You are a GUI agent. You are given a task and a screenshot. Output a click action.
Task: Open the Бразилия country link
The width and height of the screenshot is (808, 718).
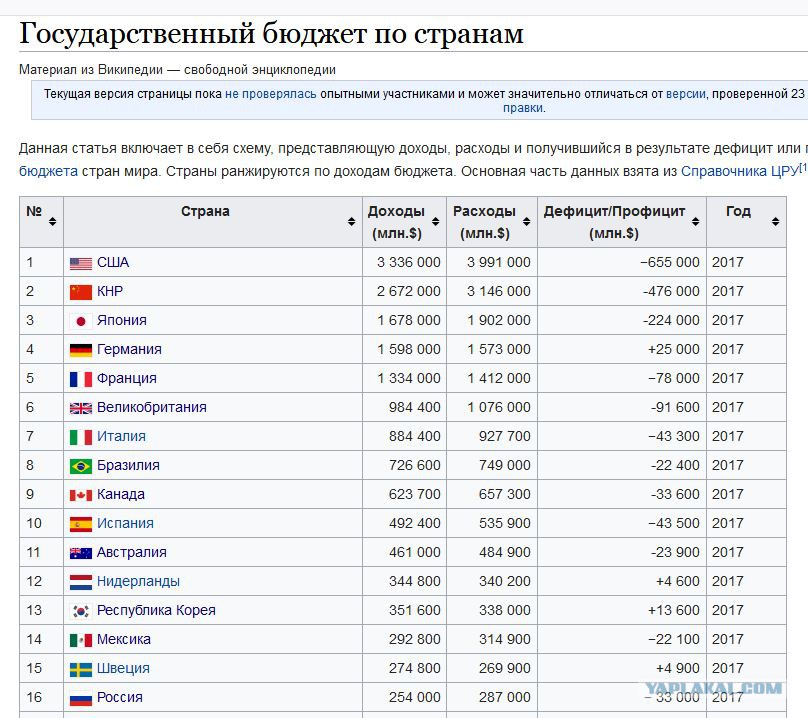pyautogui.click(x=128, y=465)
